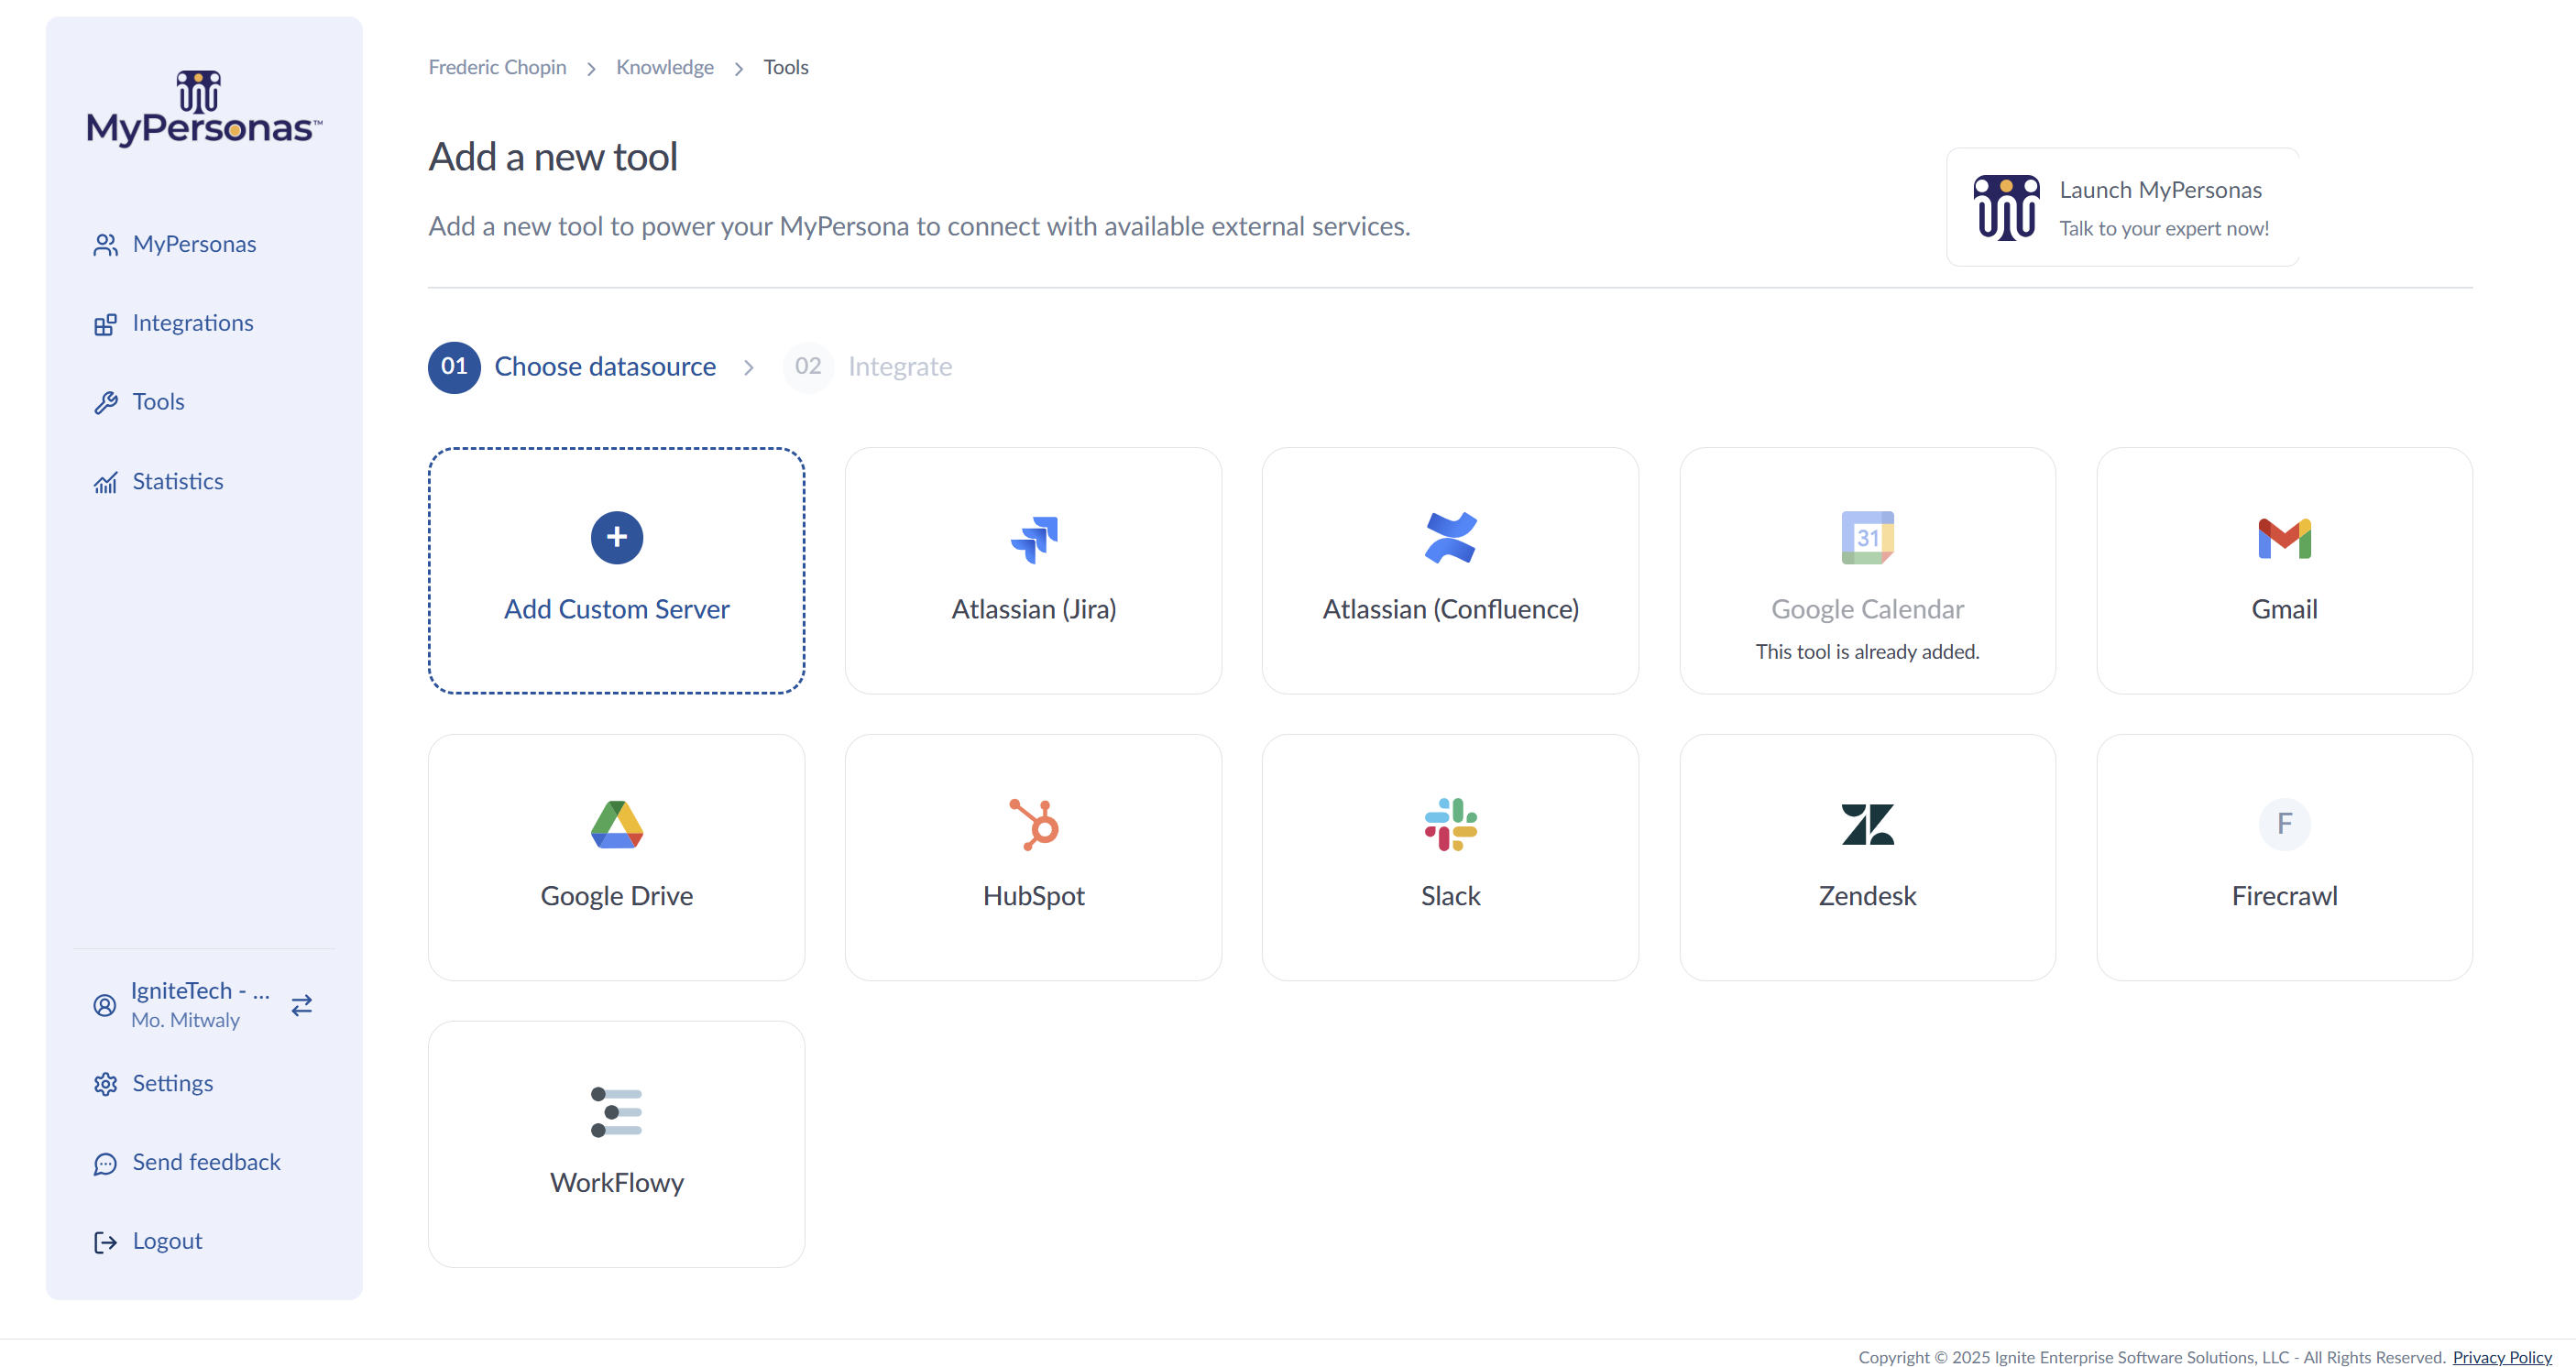Click 'Talk to your expert now!' text
Image resolution: width=2576 pixels, height=1367 pixels.
[2164, 229]
